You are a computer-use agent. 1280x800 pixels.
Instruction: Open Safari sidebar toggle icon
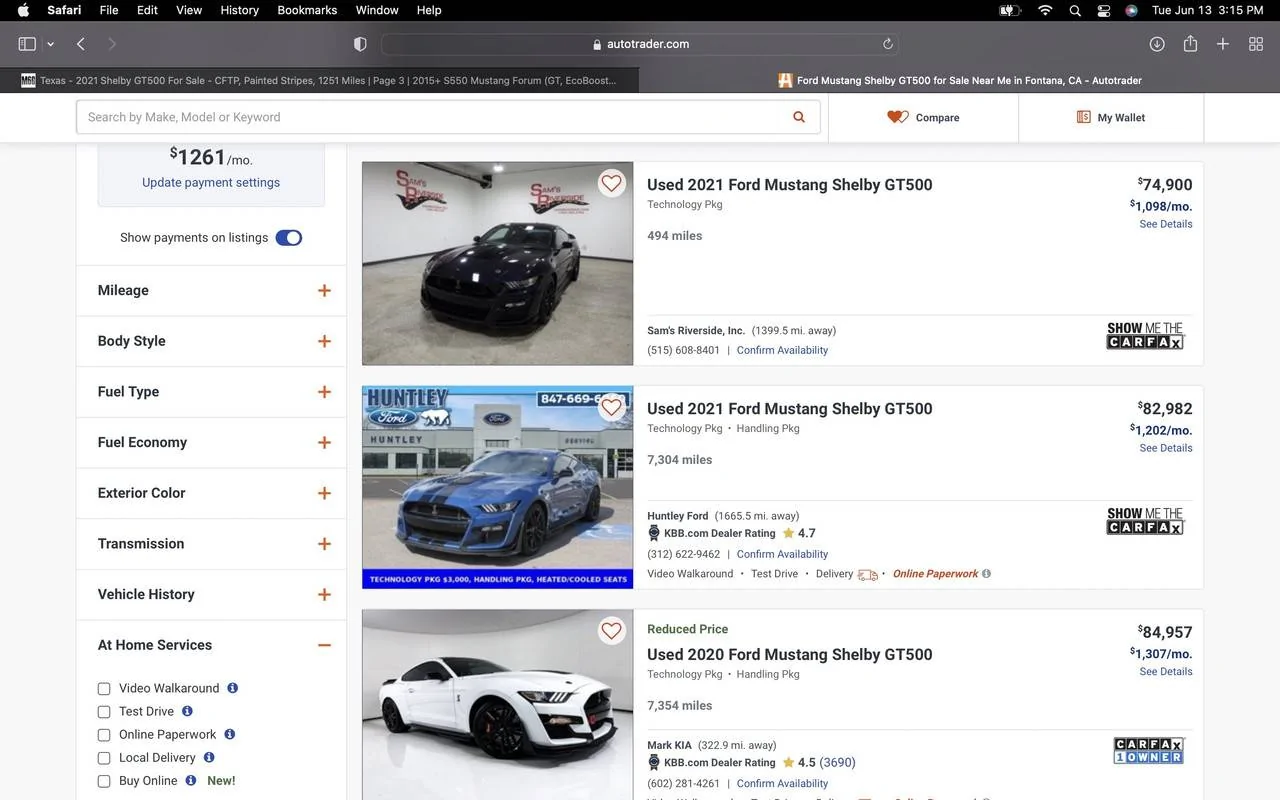click(x=27, y=44)
